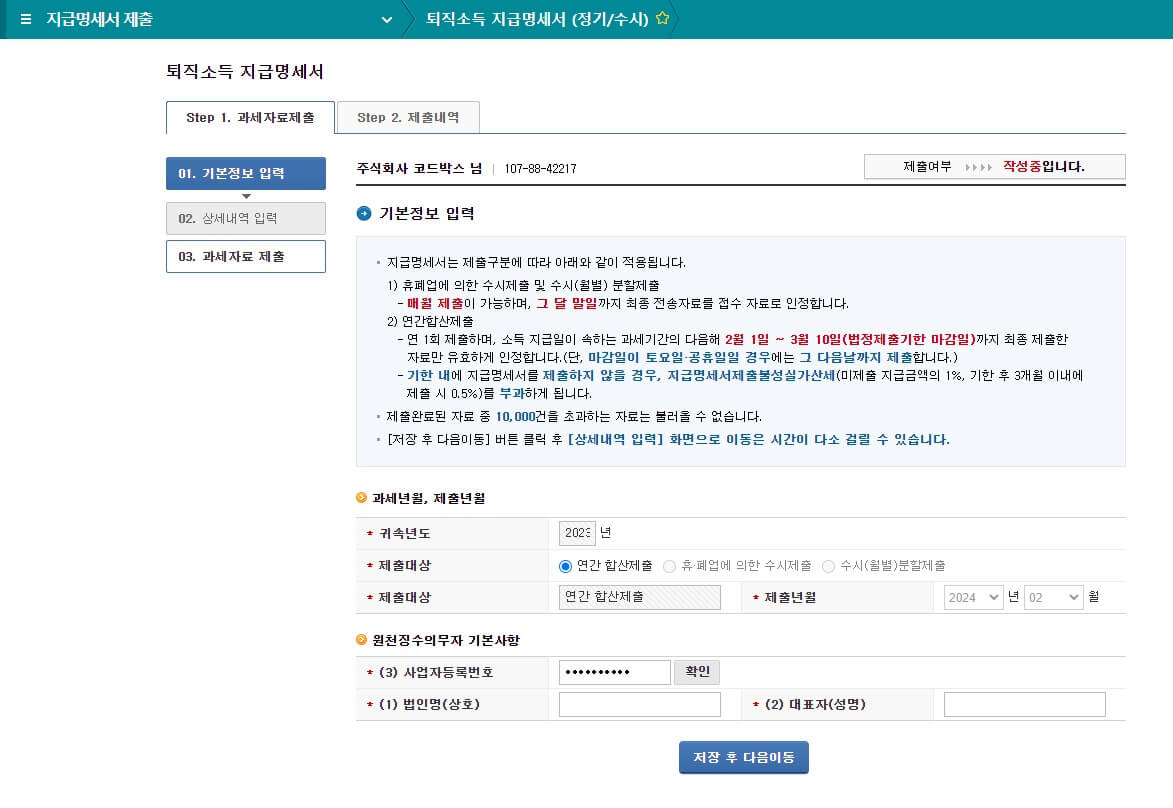Select the 연간 합산제출 radio button
Screen dimensions: 1173x808
pos(566,566)
